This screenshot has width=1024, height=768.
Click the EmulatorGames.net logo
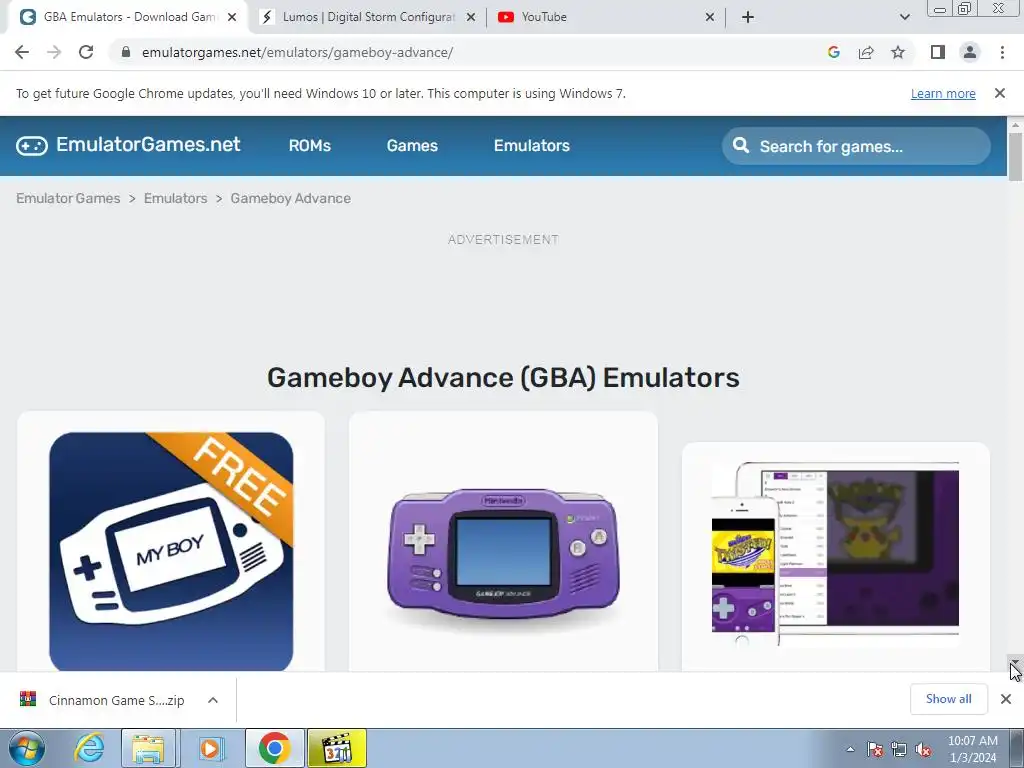click(x=128, y=145)
